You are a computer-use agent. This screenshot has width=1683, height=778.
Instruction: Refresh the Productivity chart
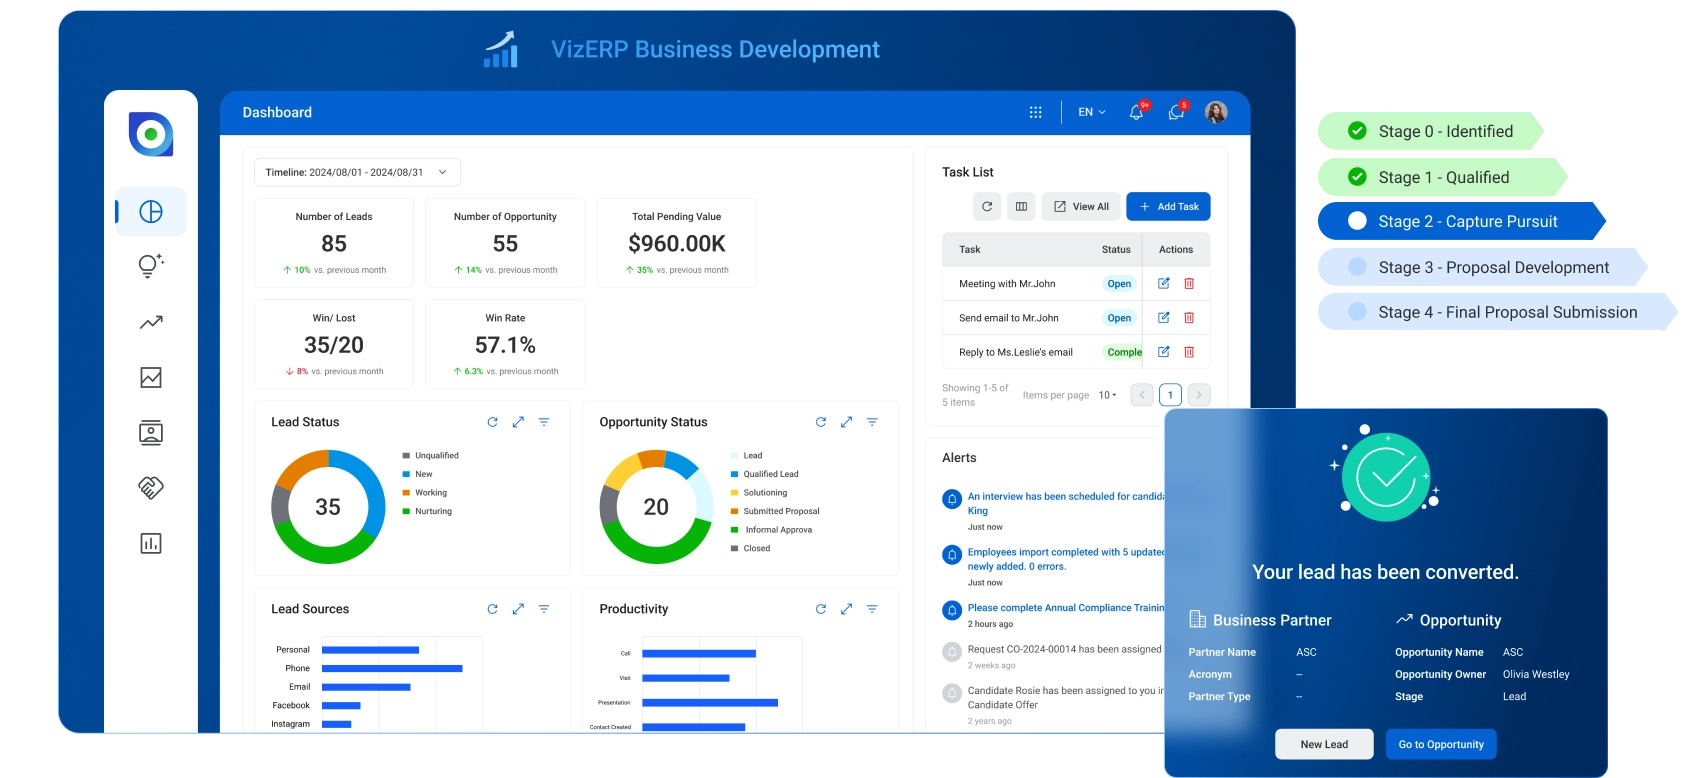pos(821,609)
